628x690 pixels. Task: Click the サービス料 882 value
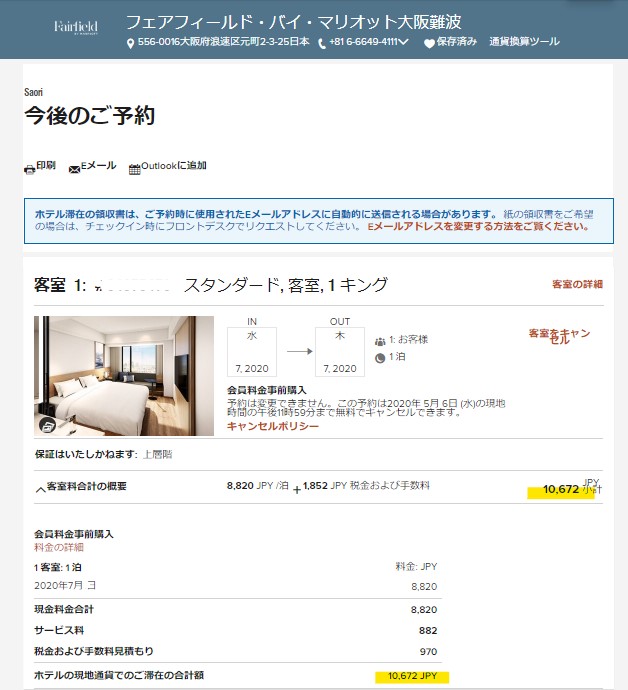pyautogui.click(x=428, y=631)
